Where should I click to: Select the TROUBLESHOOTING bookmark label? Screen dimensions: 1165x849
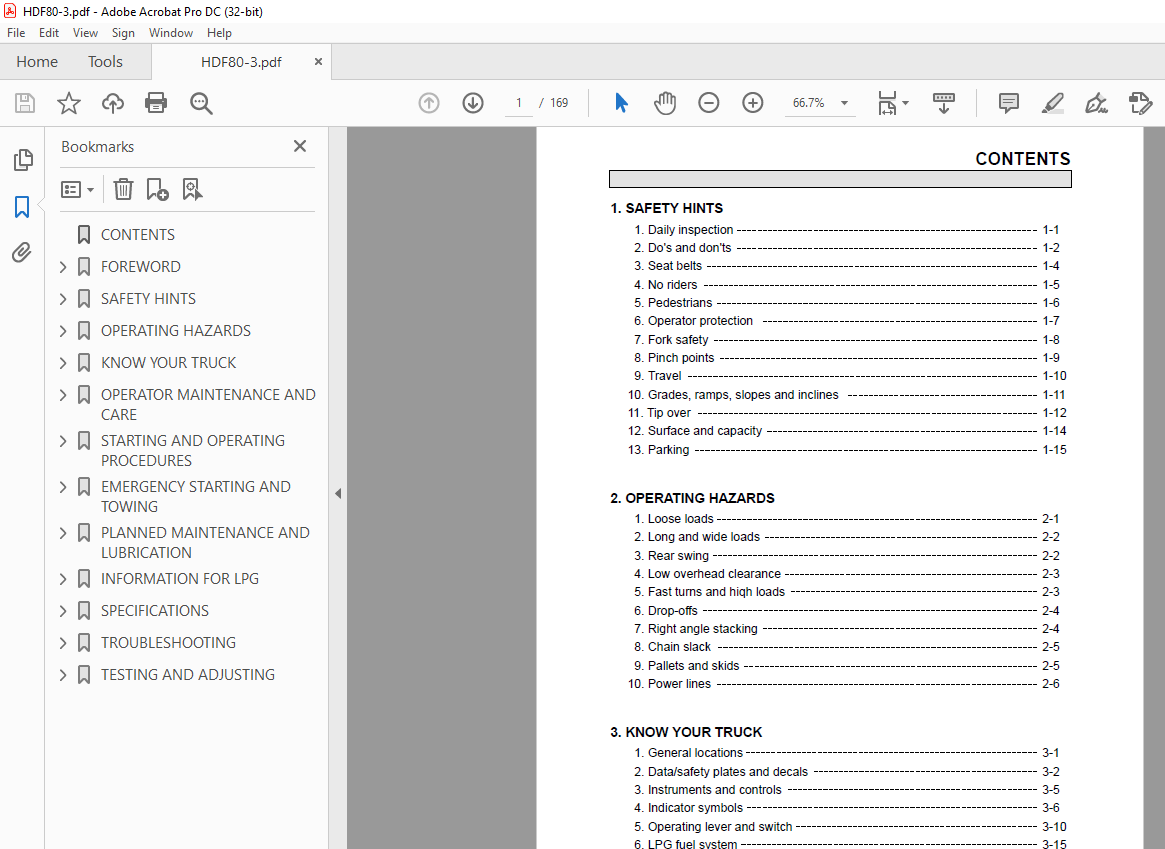[x=169, y=643]
